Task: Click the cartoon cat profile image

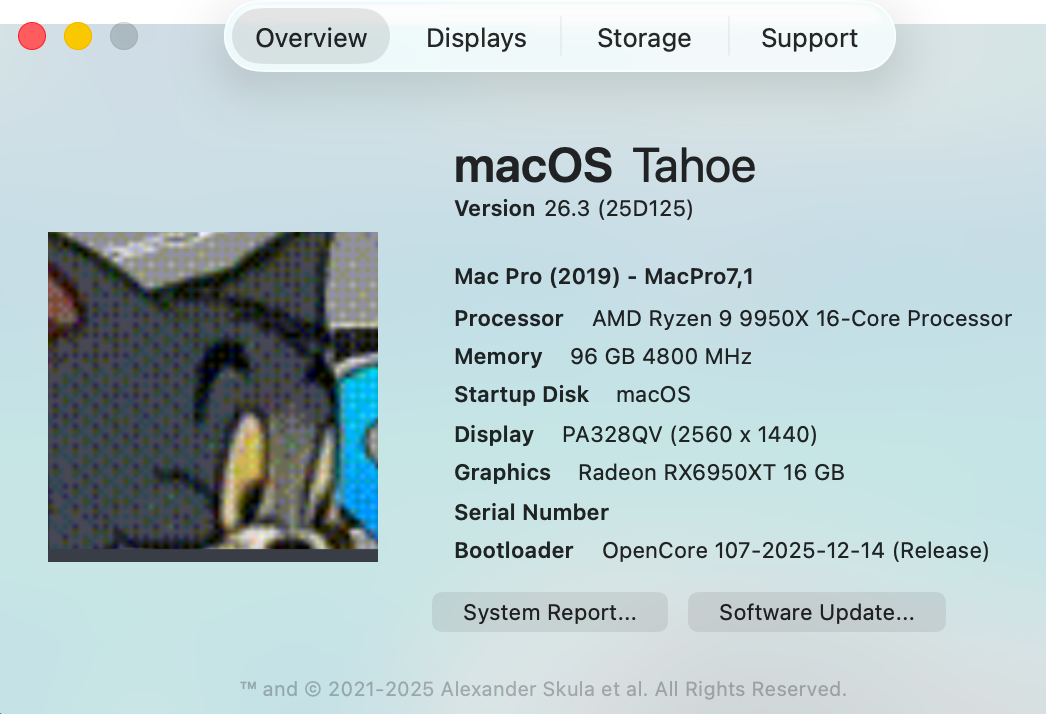Action: (213, 396)
